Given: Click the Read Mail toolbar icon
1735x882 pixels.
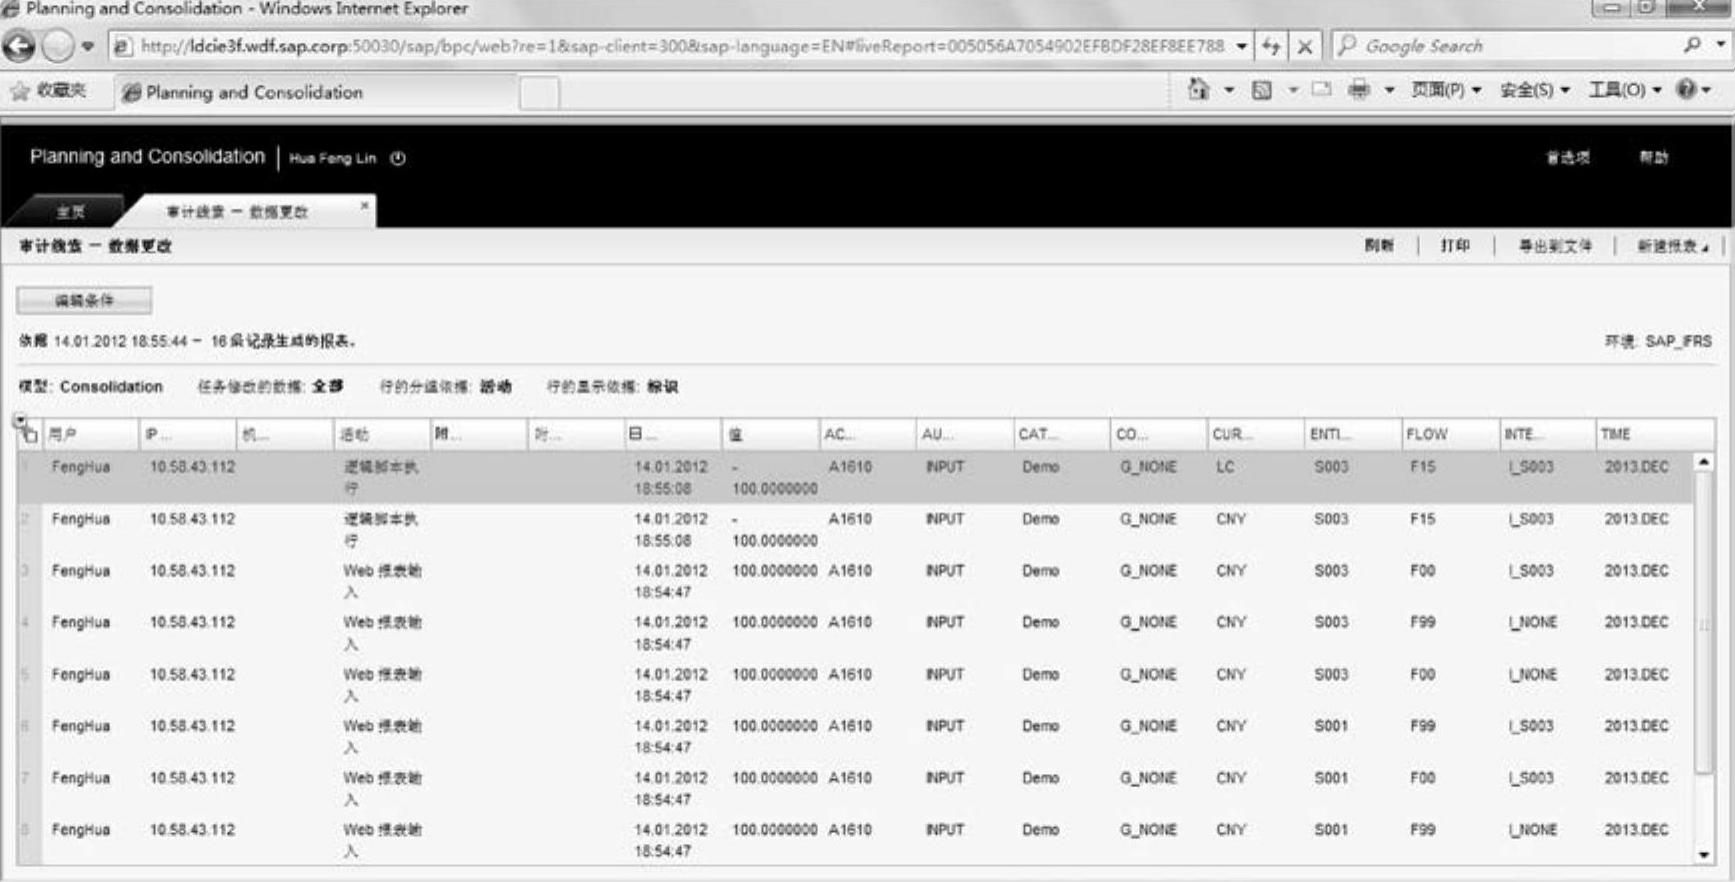Looking at the screenshot, I should (1321, 90).
